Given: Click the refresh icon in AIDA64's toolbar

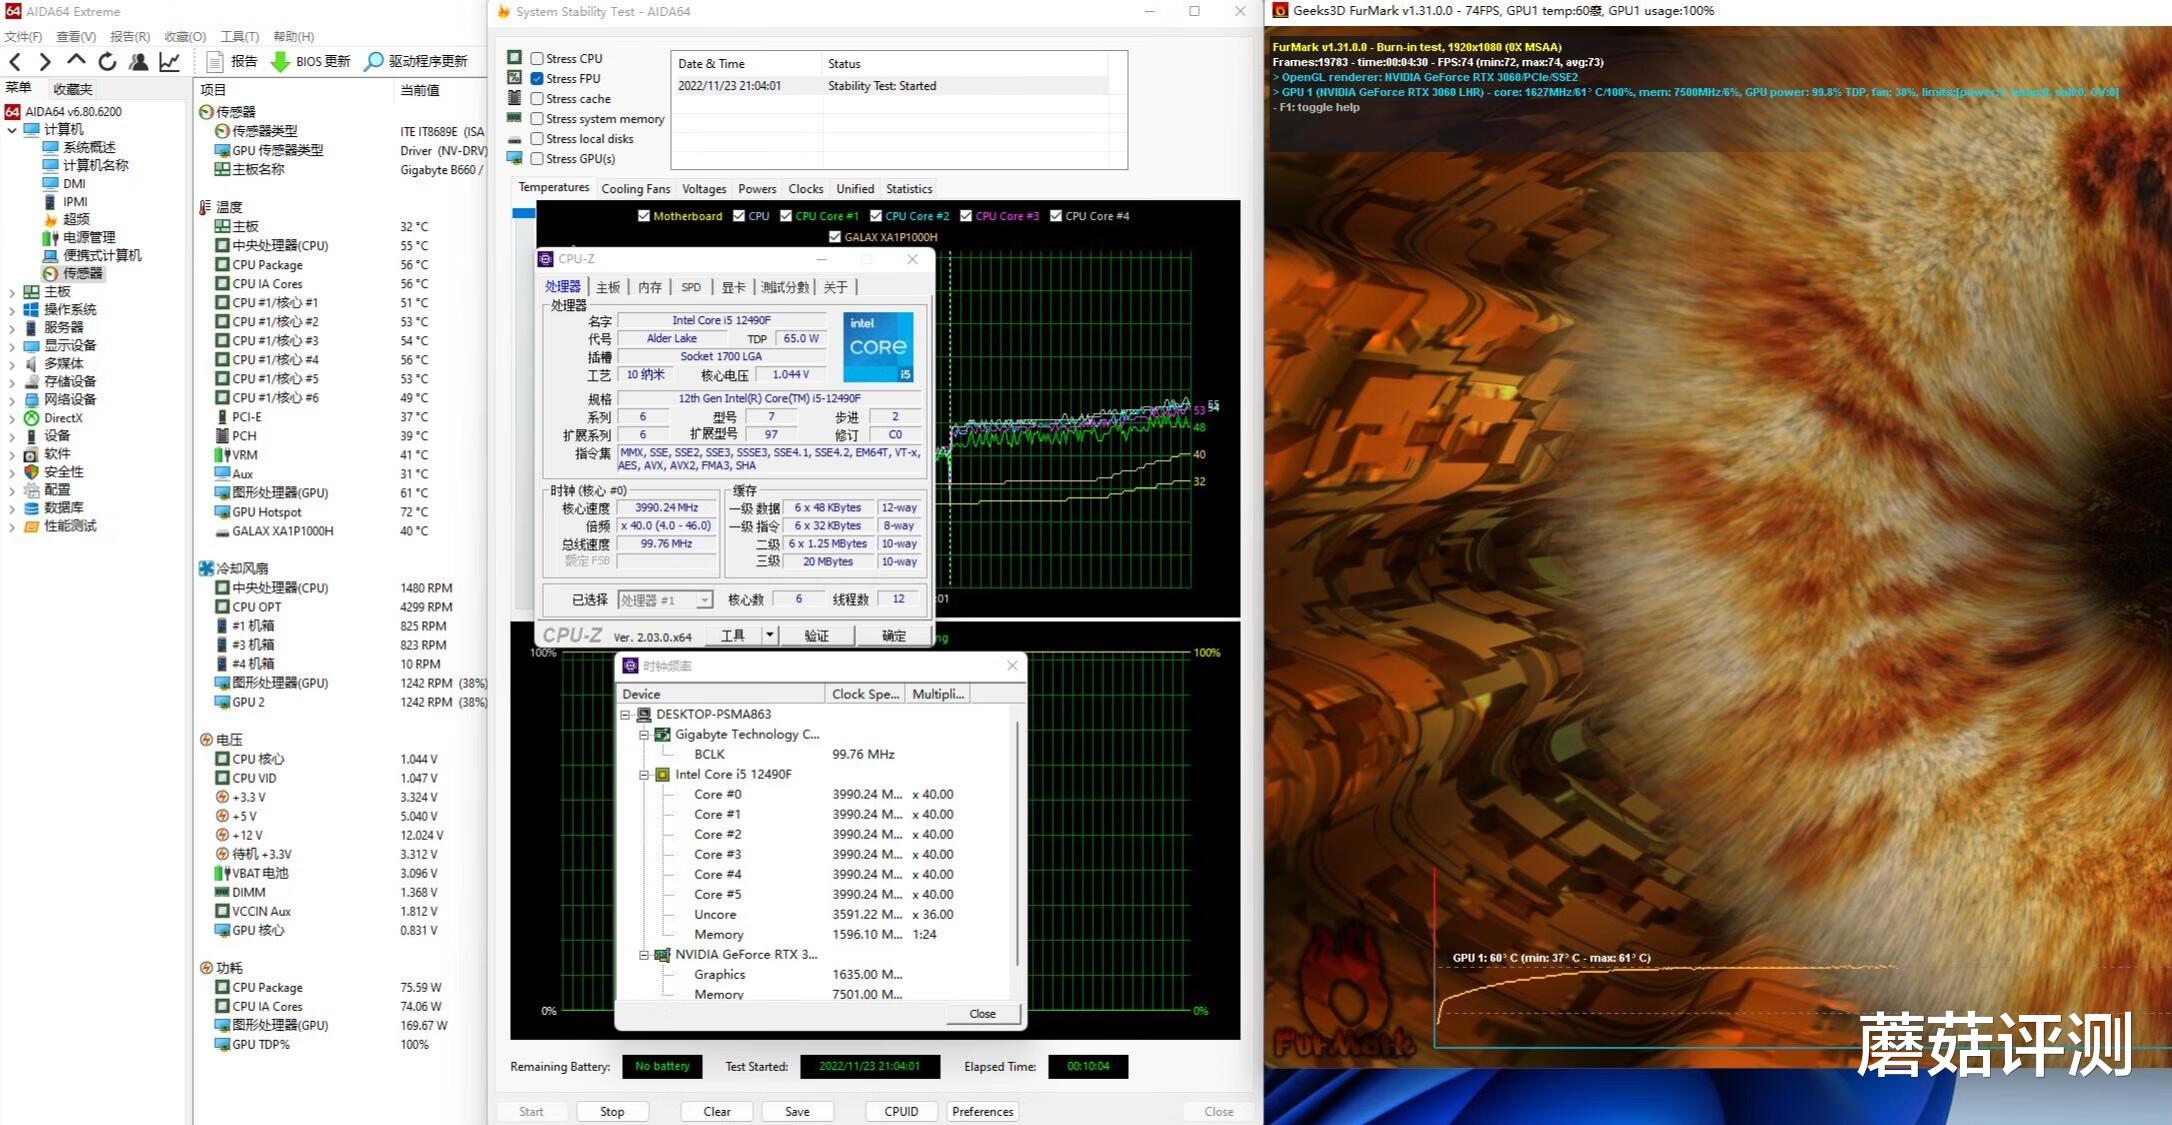Looking at the screenshot, I should point(107,61).
